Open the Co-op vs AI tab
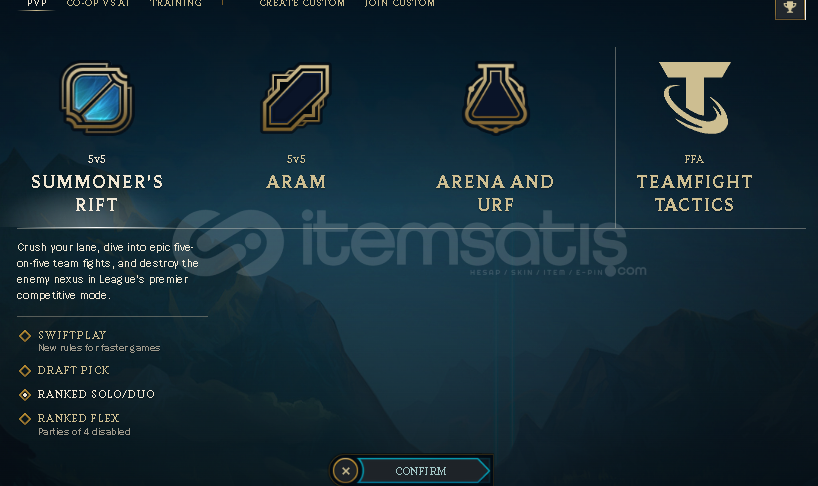Image resolution: width=818 pixels, height=486 pixels. pyautogui.click(x=98, y=4)
